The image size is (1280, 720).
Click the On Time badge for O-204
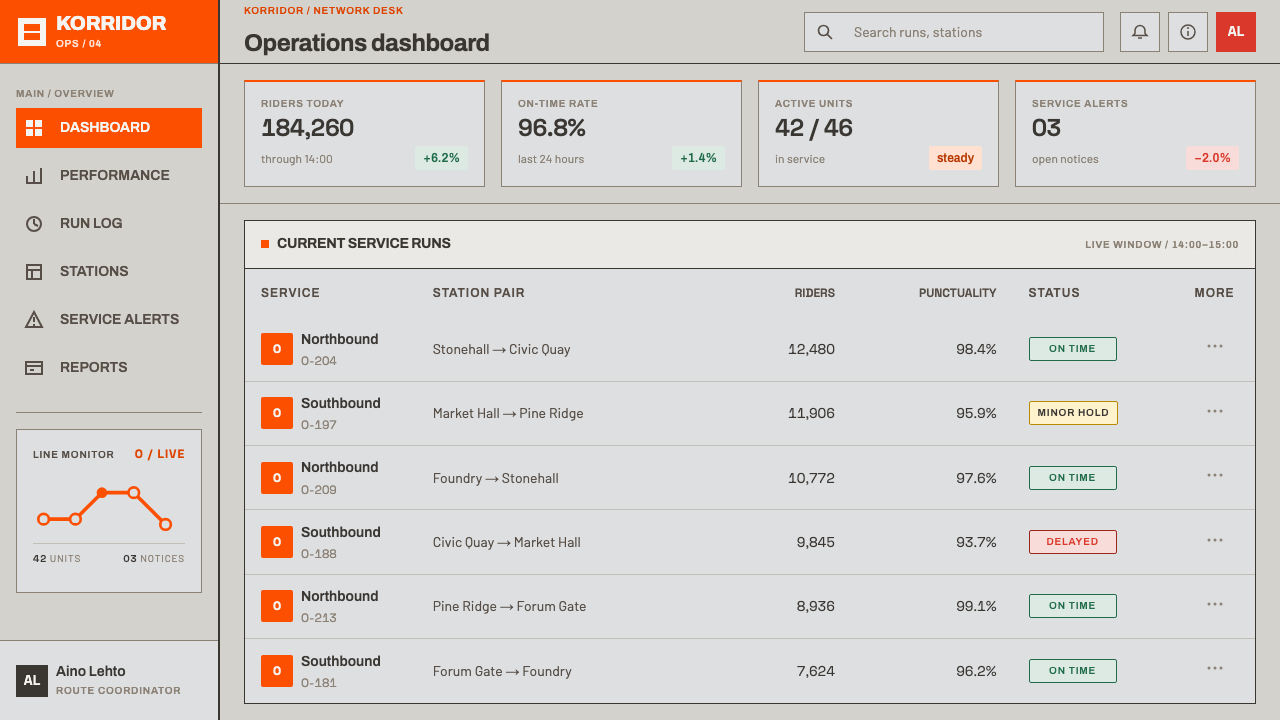[x=1073, y=349]
